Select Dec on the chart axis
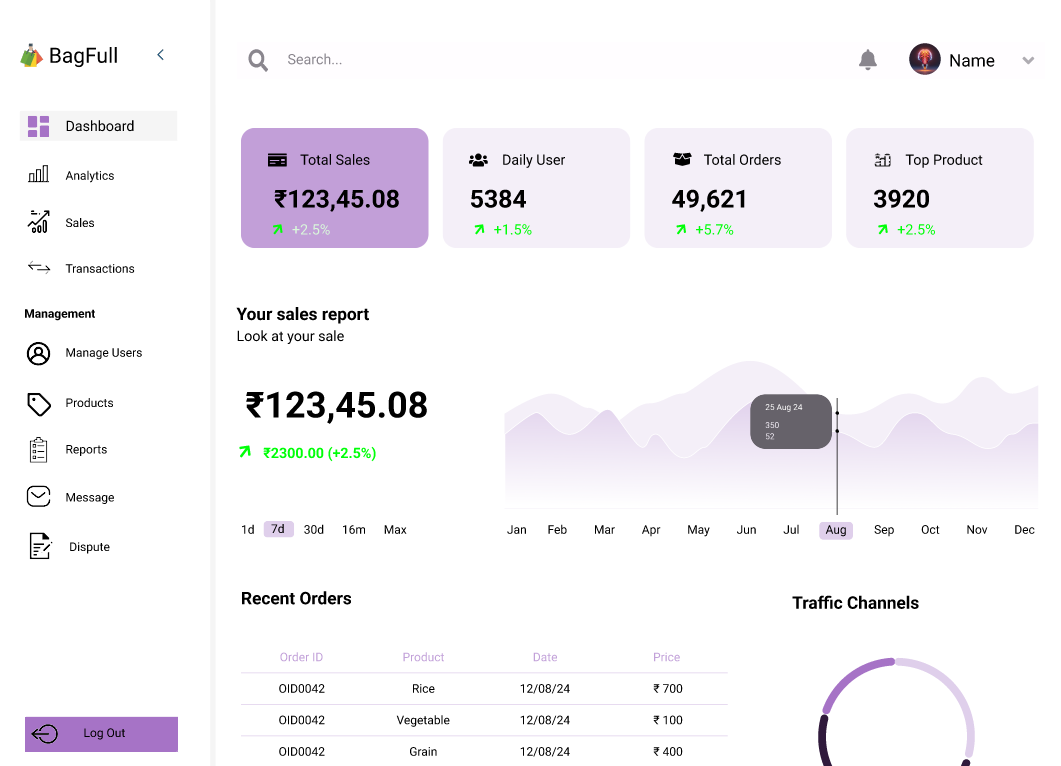Viewport: 1061px width, 766px height. [1024, 530]
